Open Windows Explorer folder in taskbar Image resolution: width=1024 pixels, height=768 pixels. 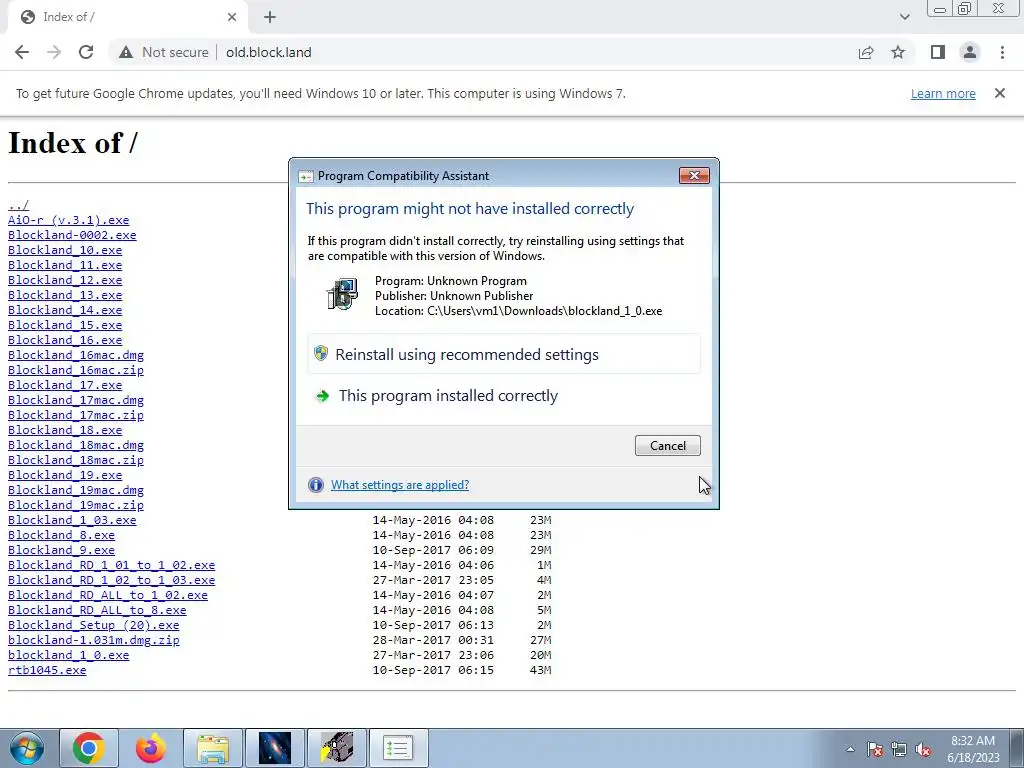point(213,748)
